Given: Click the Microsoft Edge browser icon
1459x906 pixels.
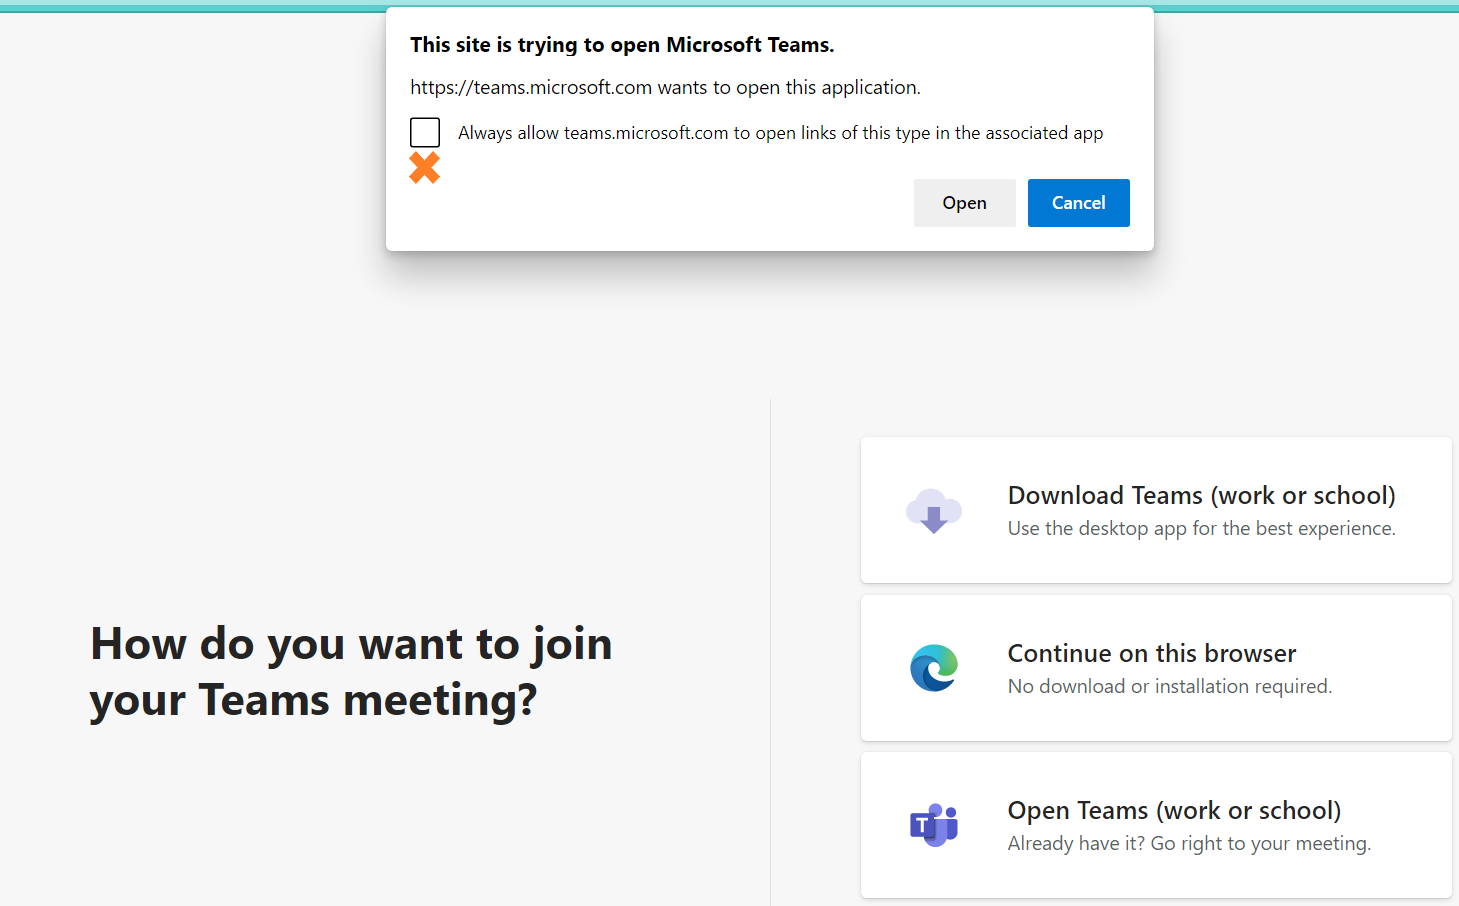Looking at the screenshot, I should point(934,668).
